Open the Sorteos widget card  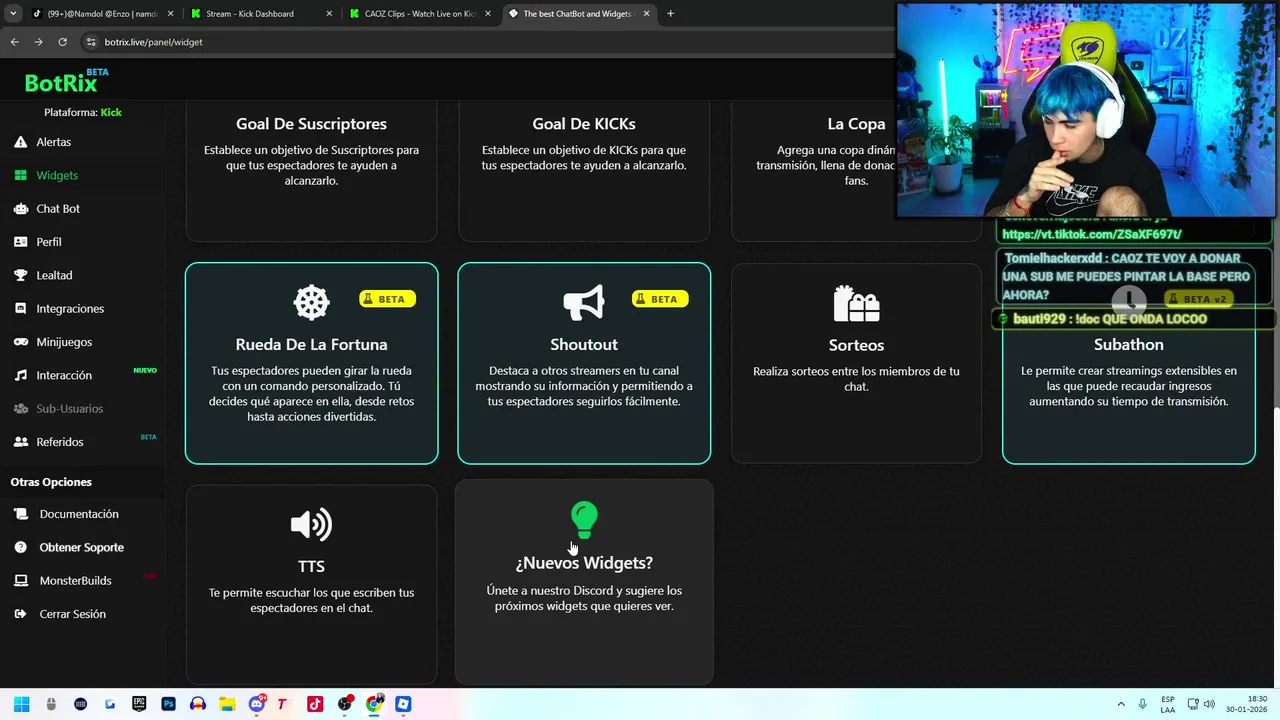[x=856, y=363]
